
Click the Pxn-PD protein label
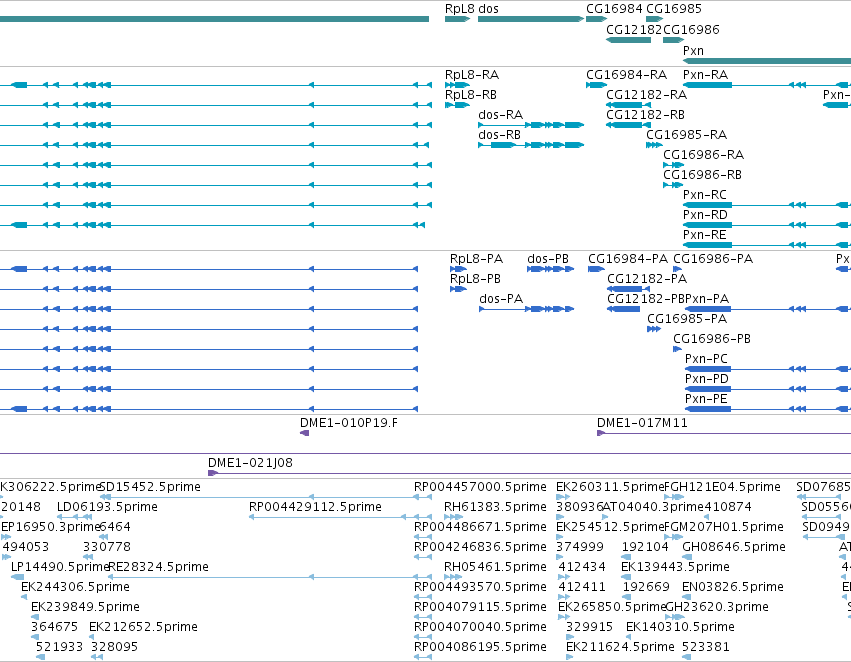(x=707, y=379)
